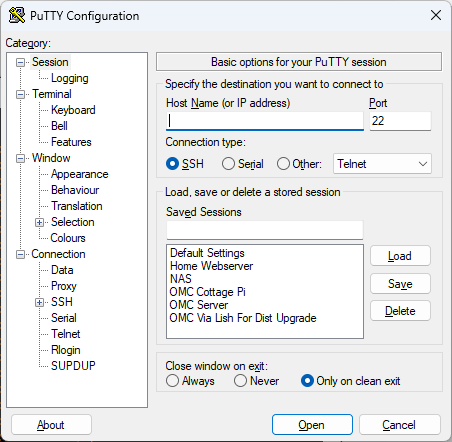Open the Logging category
Screen dimensions: 452x442
(70, 78)
